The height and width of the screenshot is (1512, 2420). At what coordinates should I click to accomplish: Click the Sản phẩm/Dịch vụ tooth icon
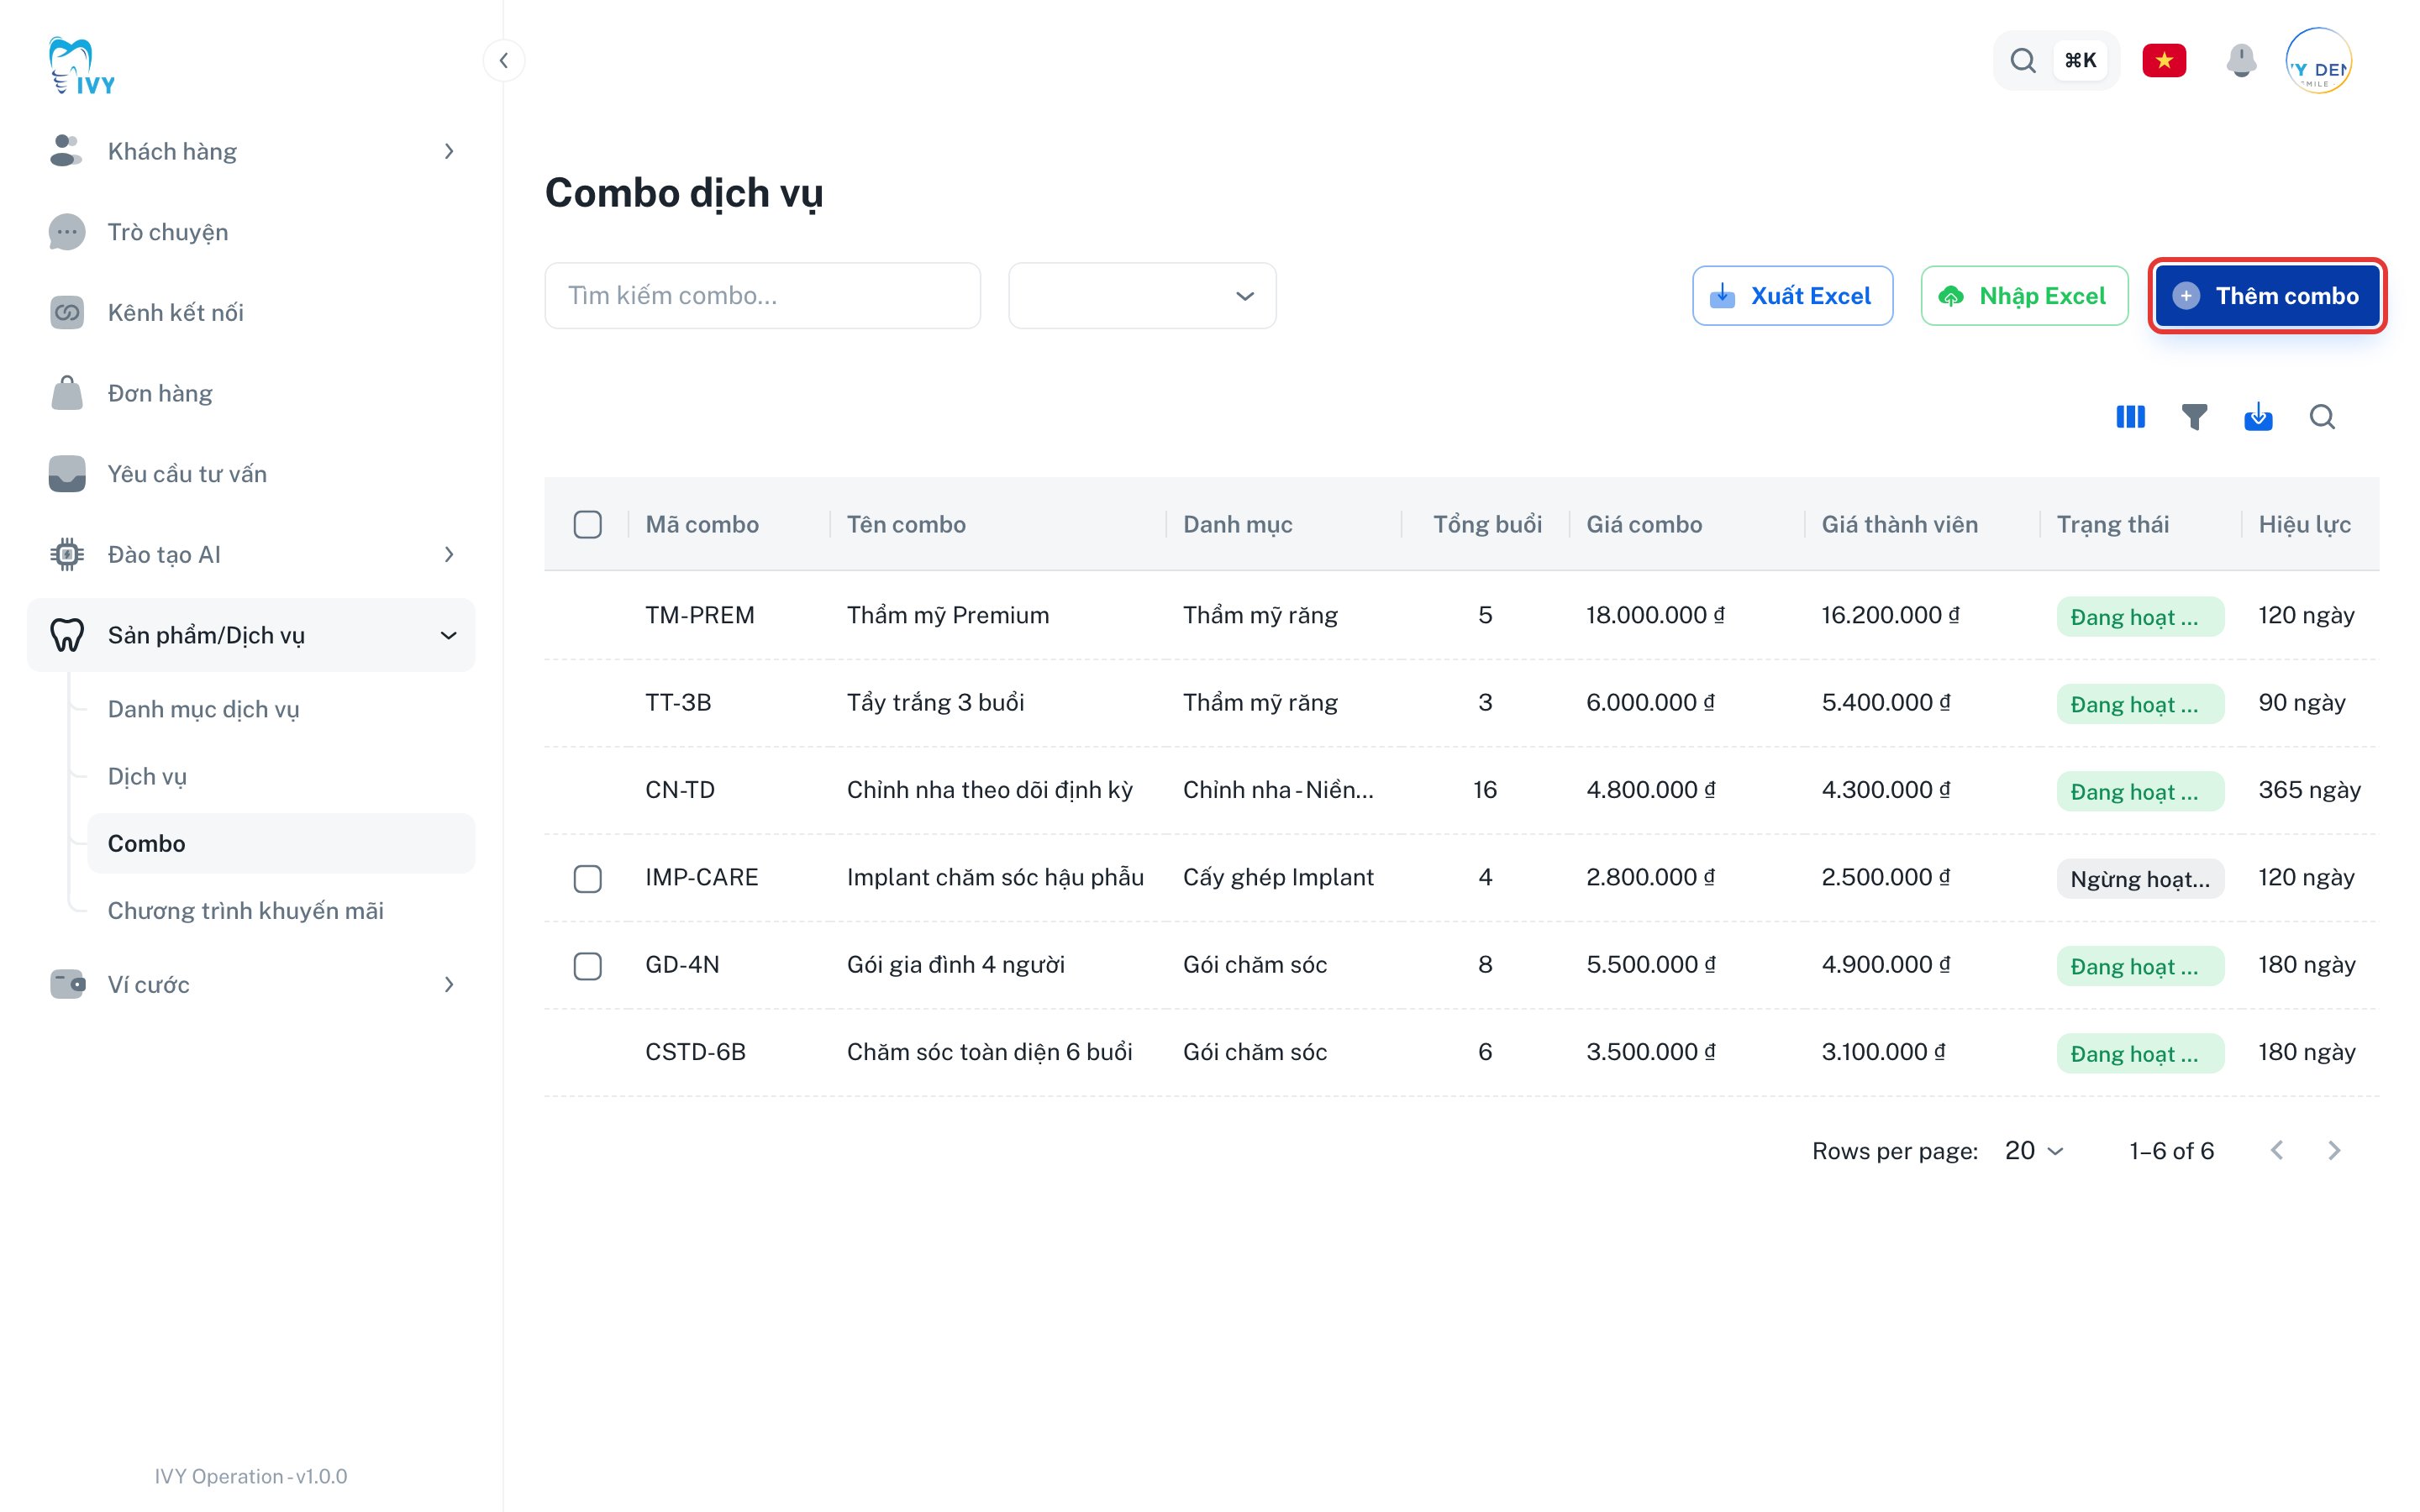(66, 635)
